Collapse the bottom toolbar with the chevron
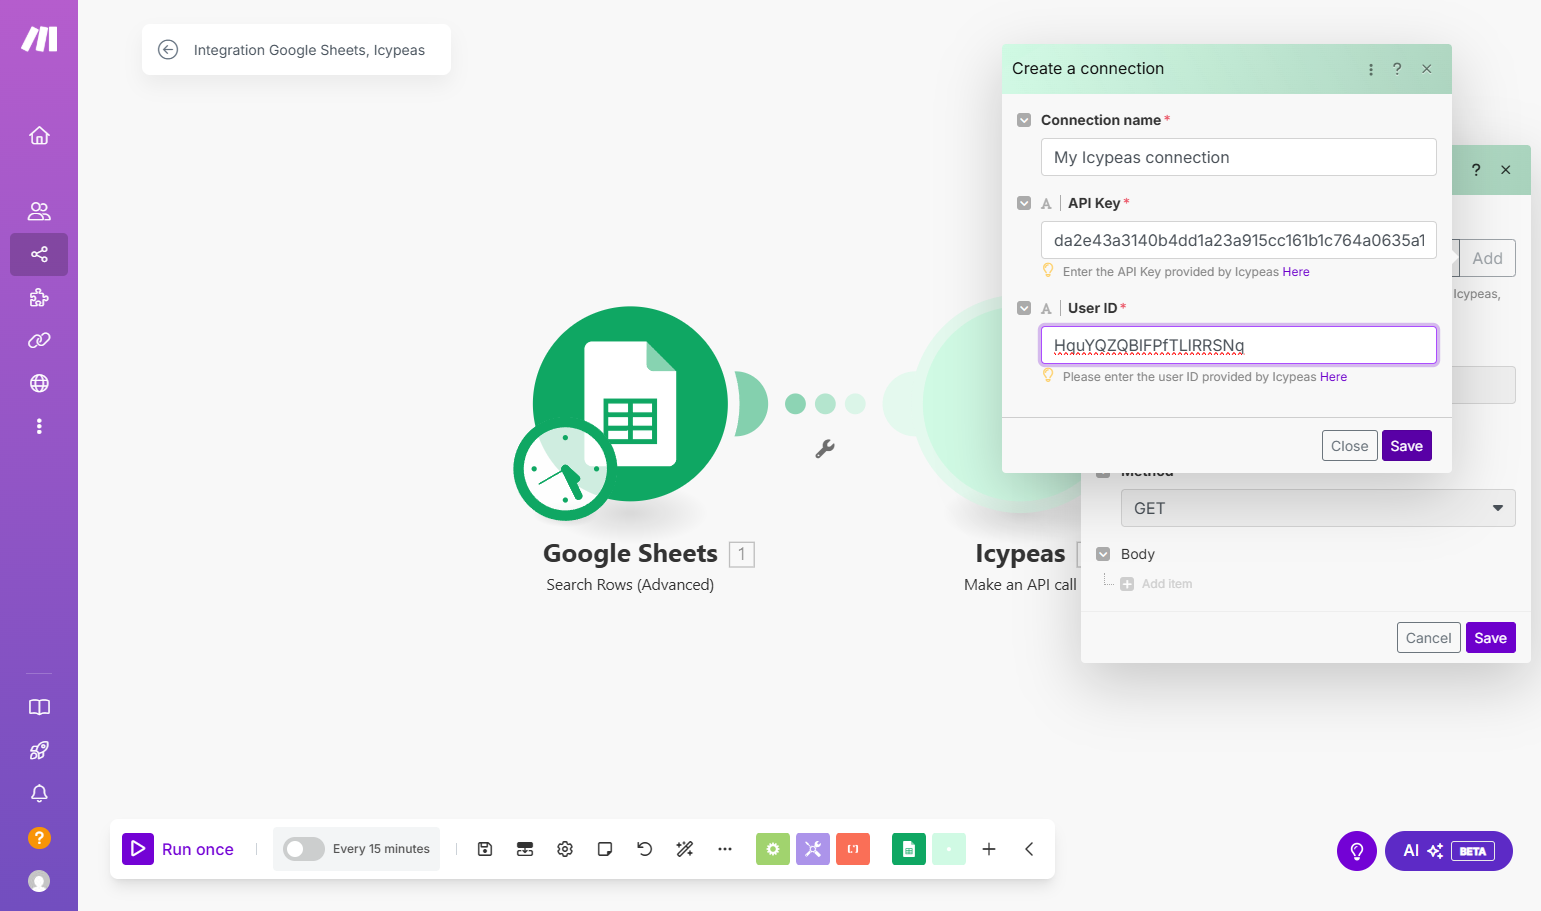 (1029, 849)
